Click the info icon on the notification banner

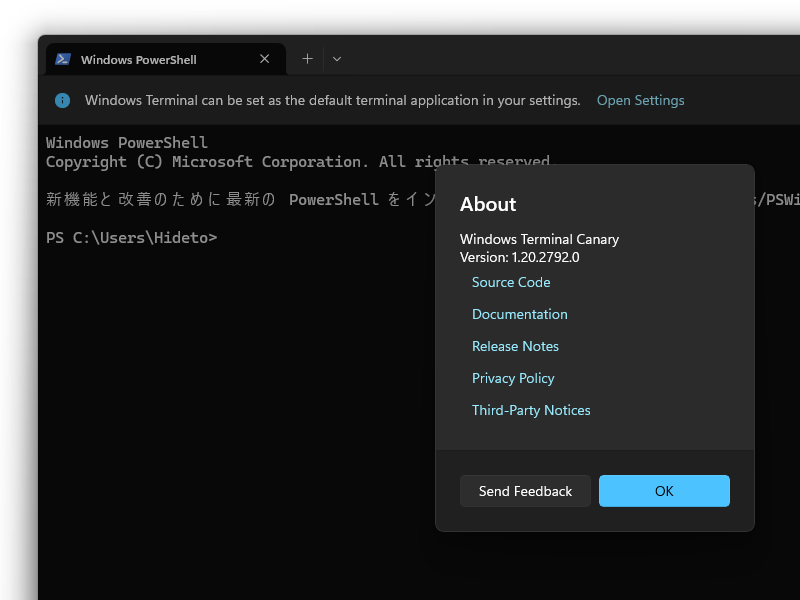click(62, 100)
